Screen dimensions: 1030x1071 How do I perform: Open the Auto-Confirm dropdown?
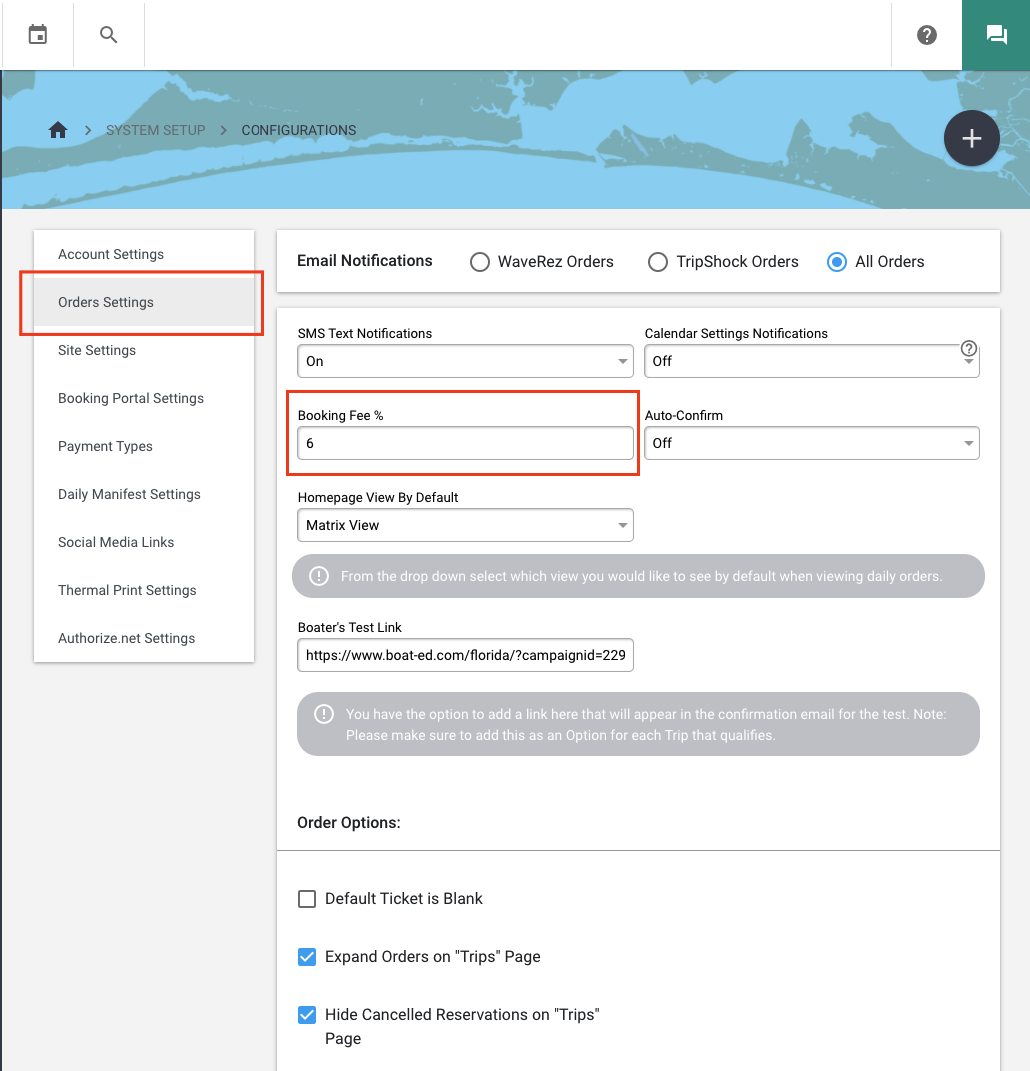[811, 443]
